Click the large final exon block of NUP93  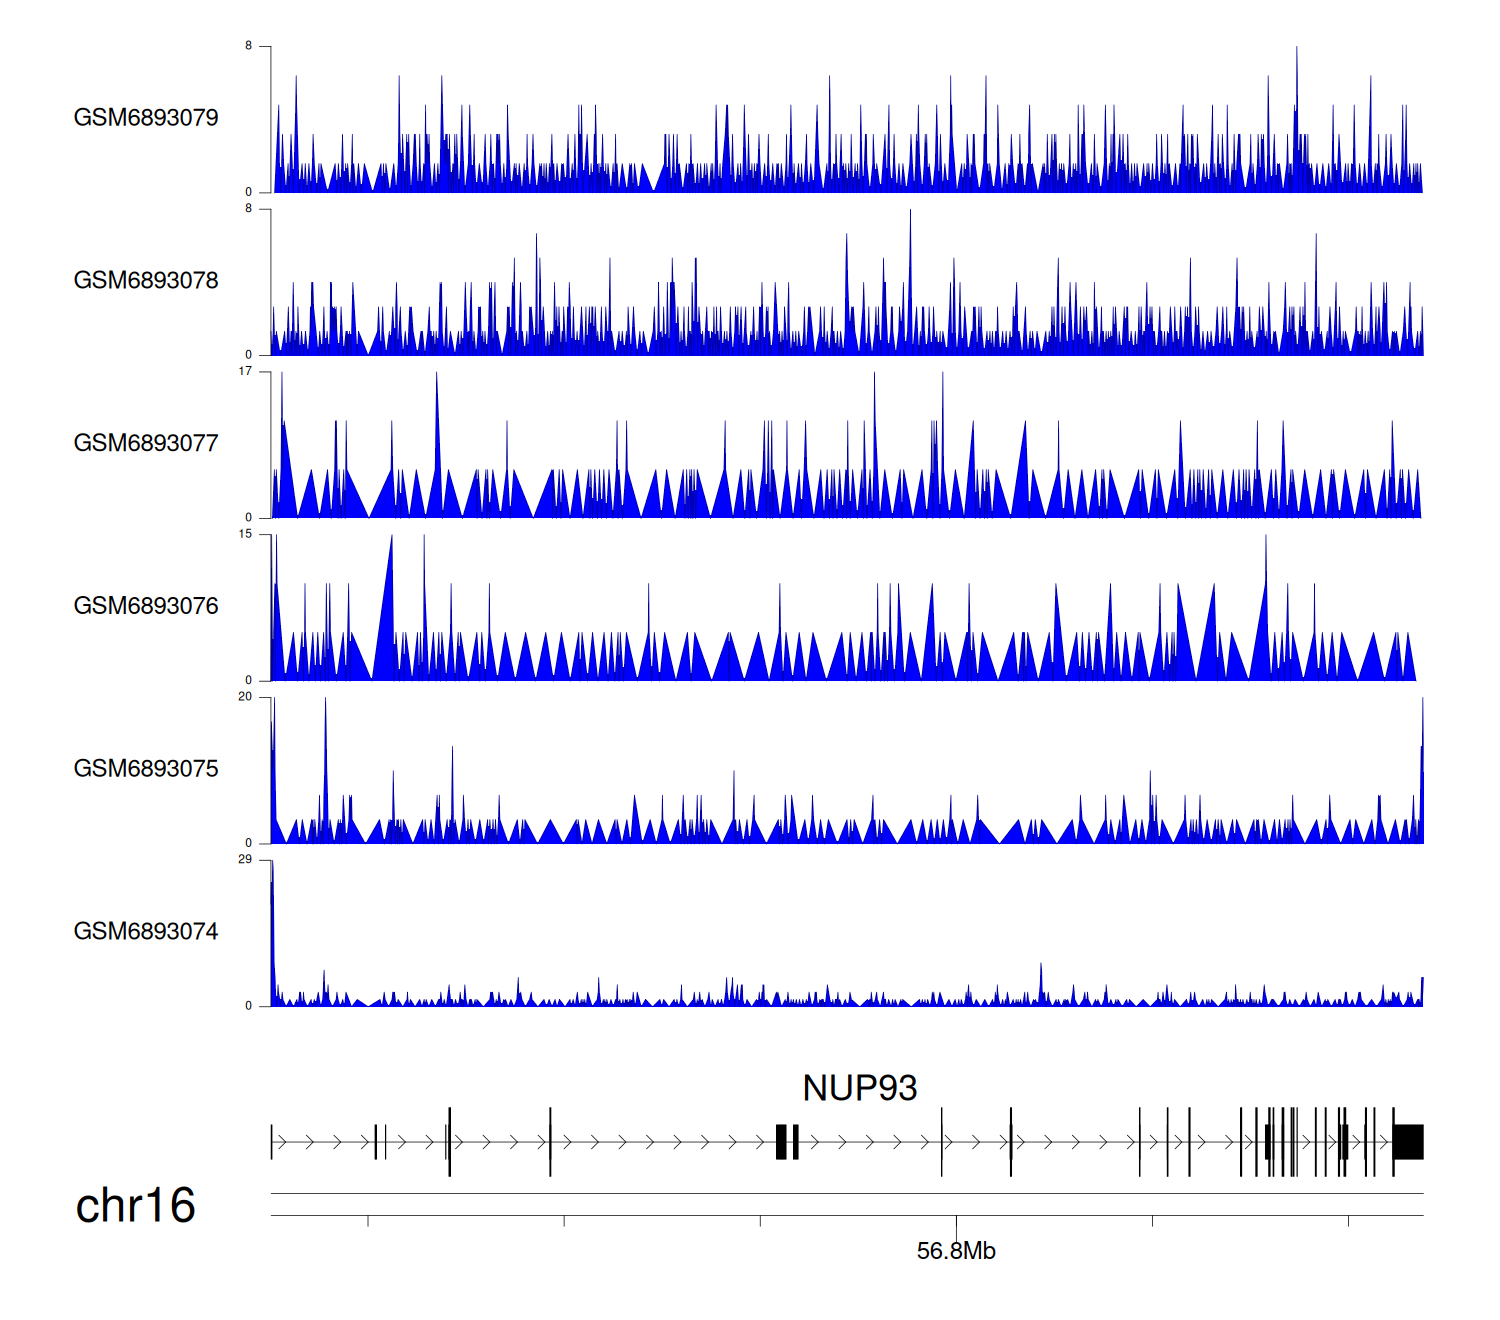point(1408,1142)
